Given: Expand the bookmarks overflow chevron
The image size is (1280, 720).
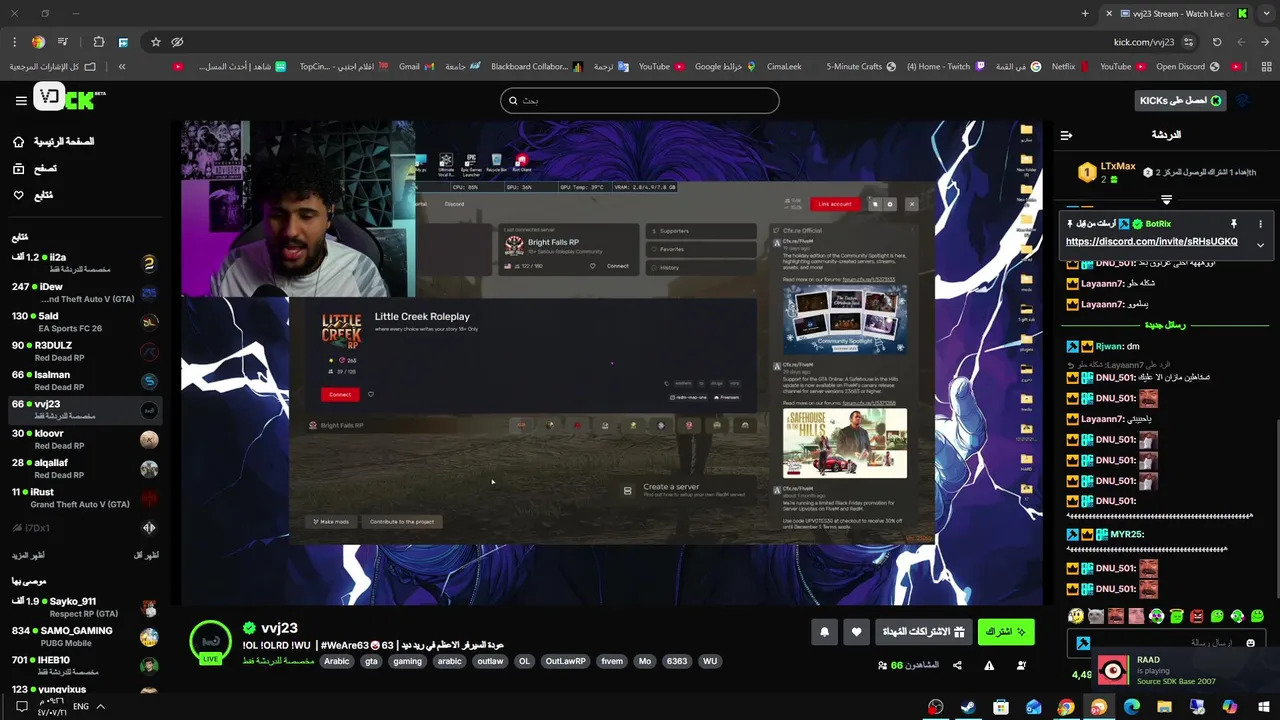Looking at the screenshot, I should [122, 67].
